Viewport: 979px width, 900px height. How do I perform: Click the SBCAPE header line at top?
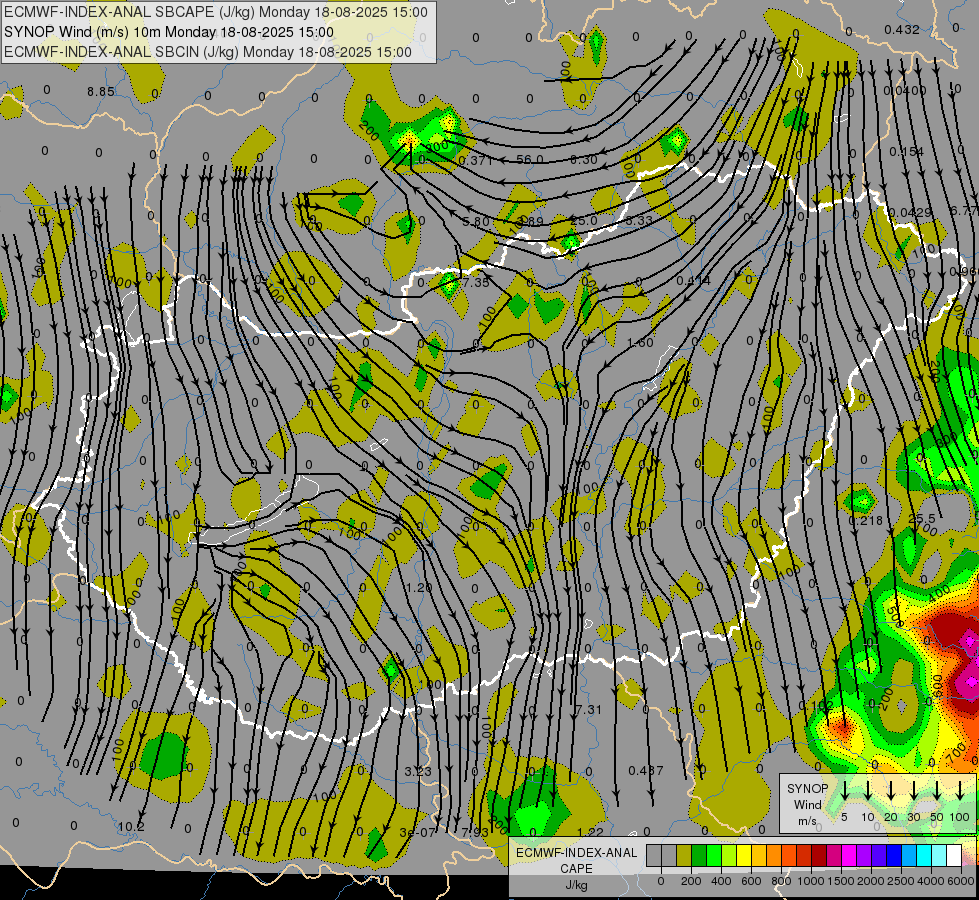click(x=216, y=12)
